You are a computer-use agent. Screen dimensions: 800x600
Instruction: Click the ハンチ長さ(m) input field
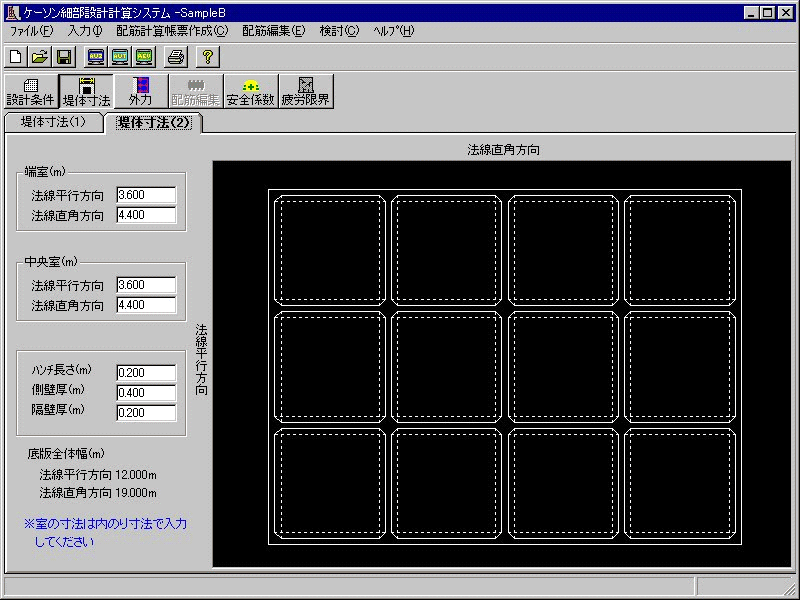(x=146, y=373)
